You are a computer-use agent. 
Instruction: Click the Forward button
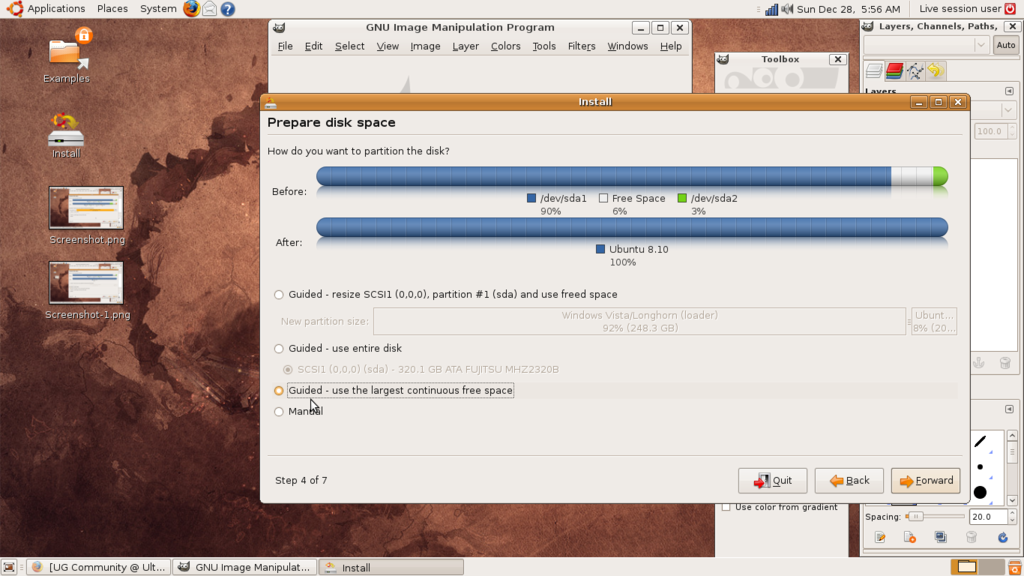925,481
